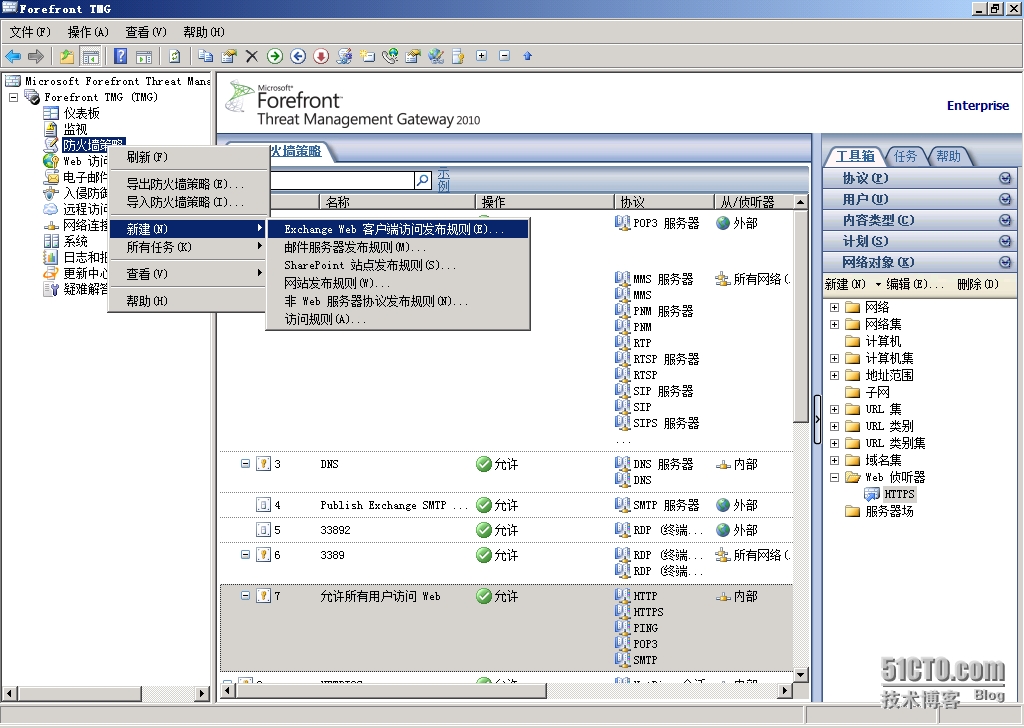This screenshot has width=1024, height=728.
Task: Click 导出防火墙策略(E) in context menu
Action: pyautogui.click(x=184, y=184)
